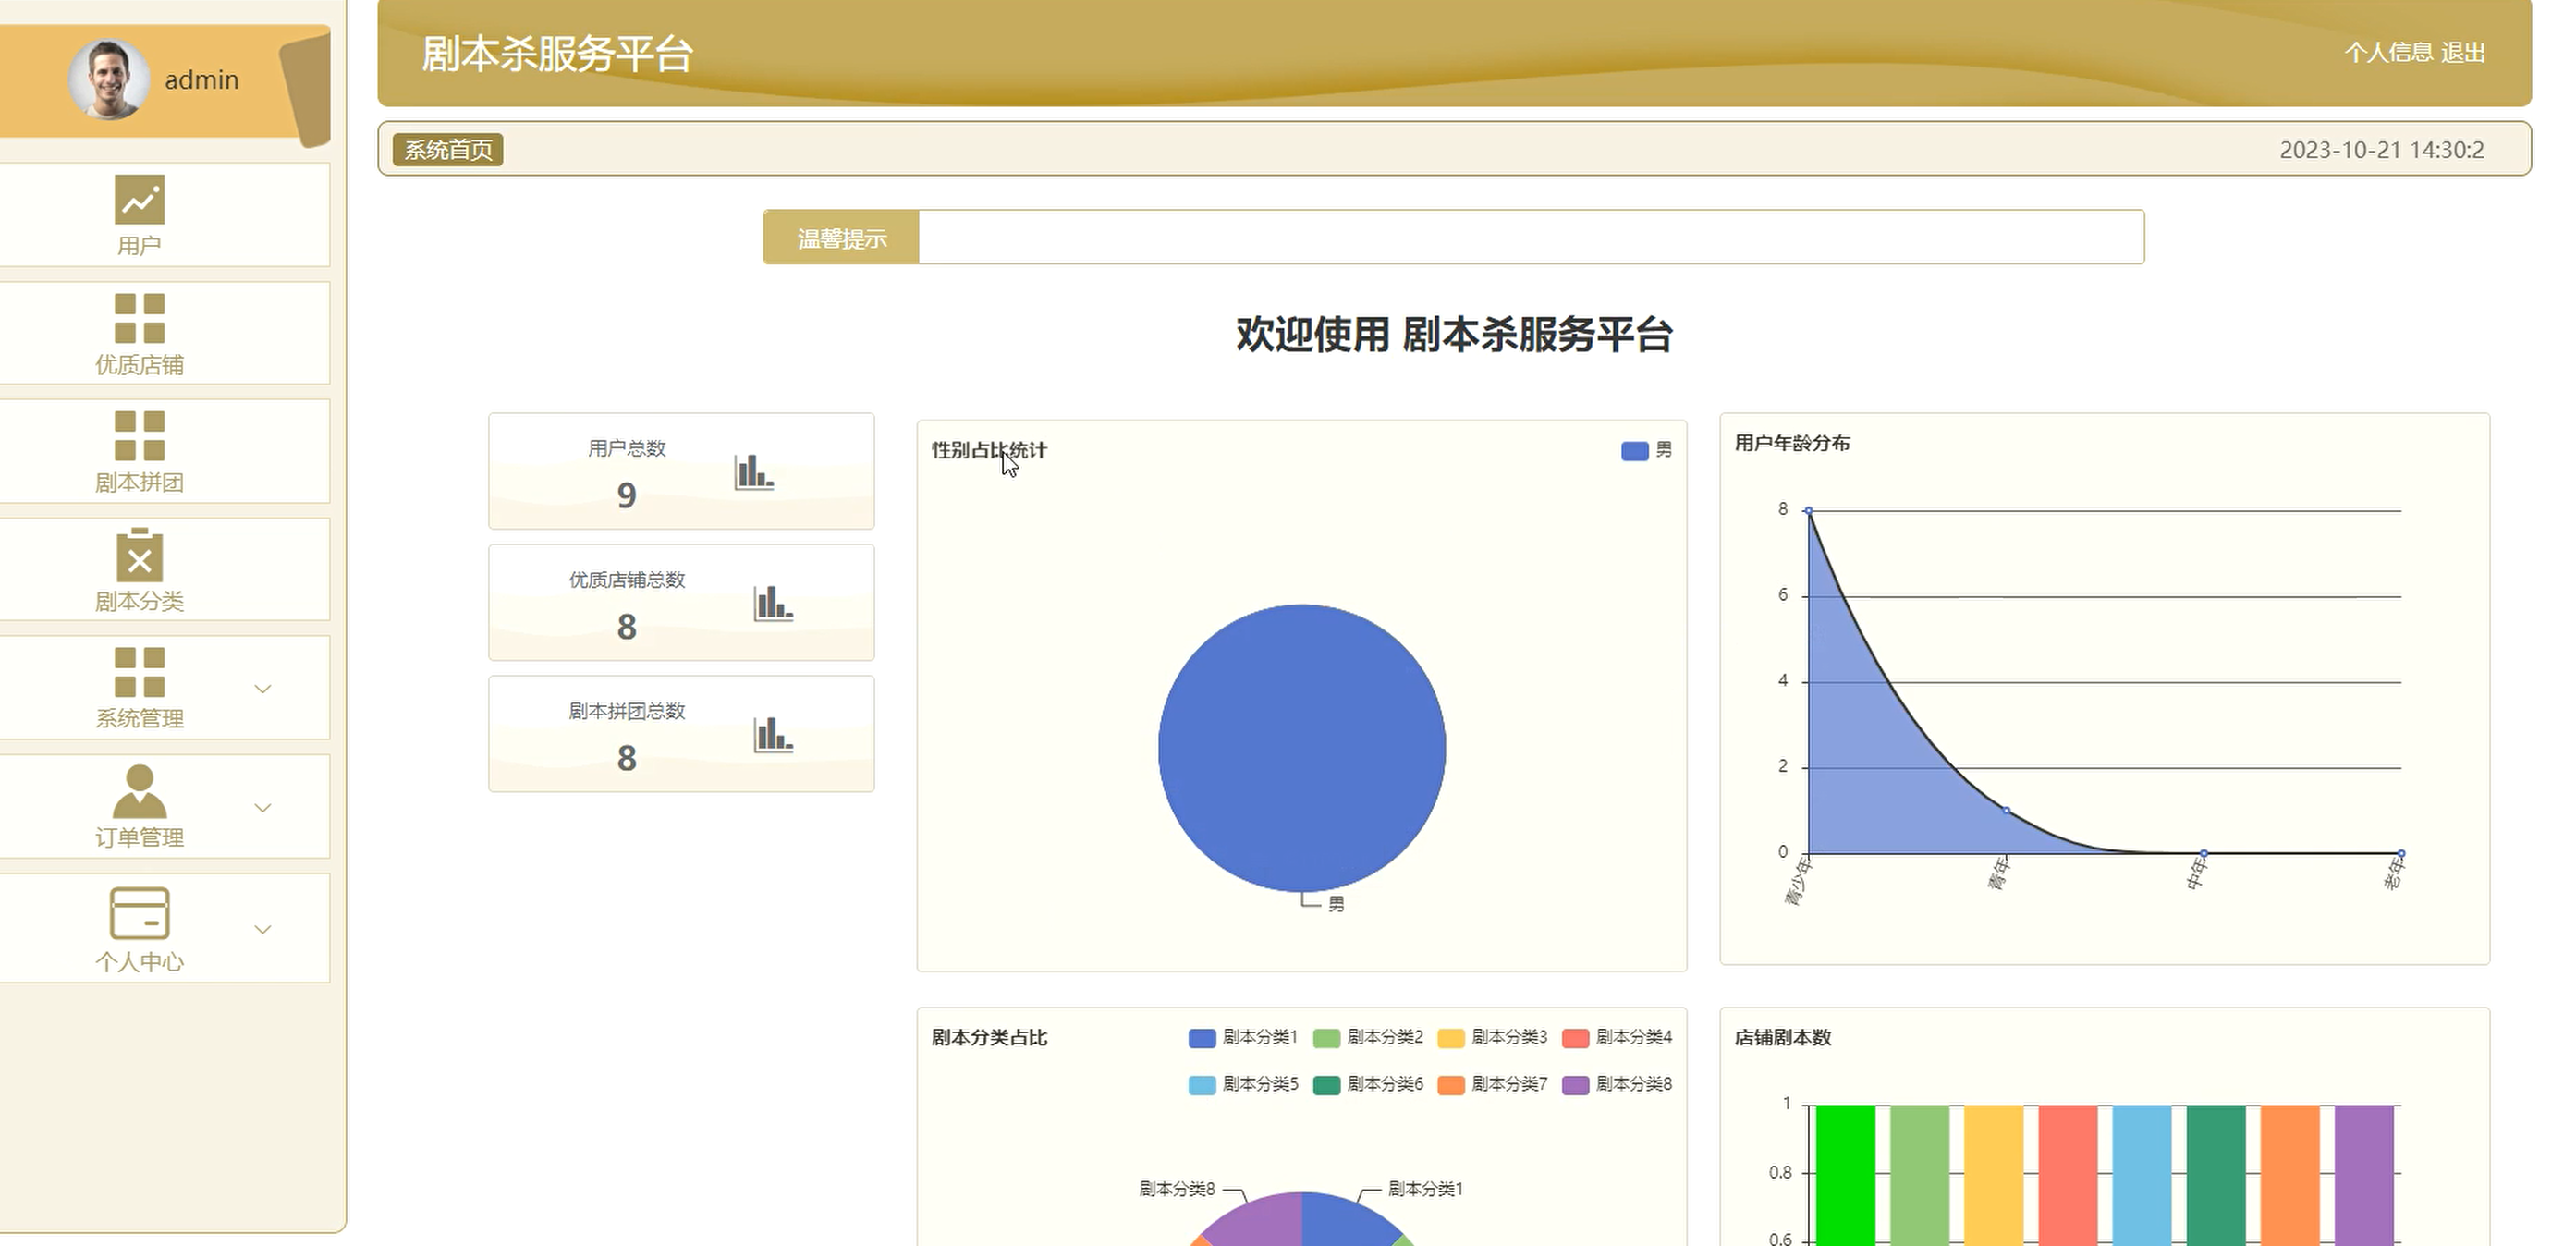Click bar chart icon in 优质店铺总数 card
Screen dimensions: 2576x1246
coord(773,603)
